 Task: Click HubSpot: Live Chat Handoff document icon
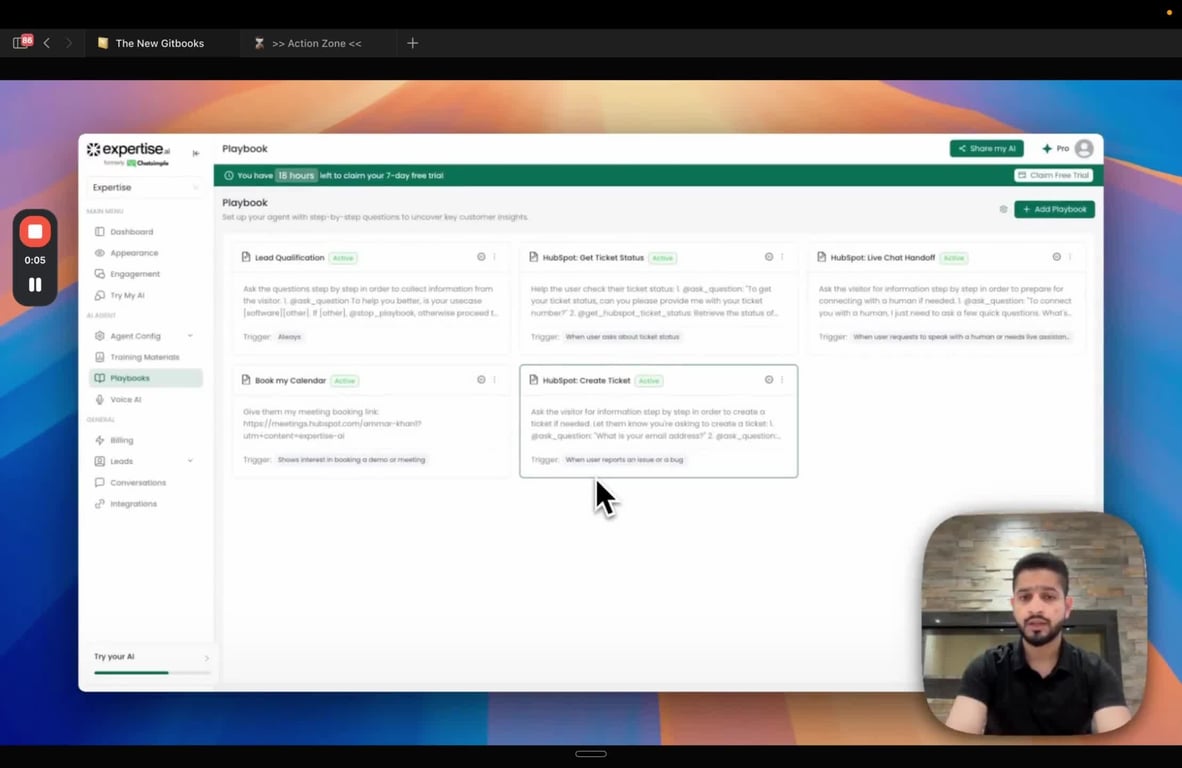[x=822, y=257]
